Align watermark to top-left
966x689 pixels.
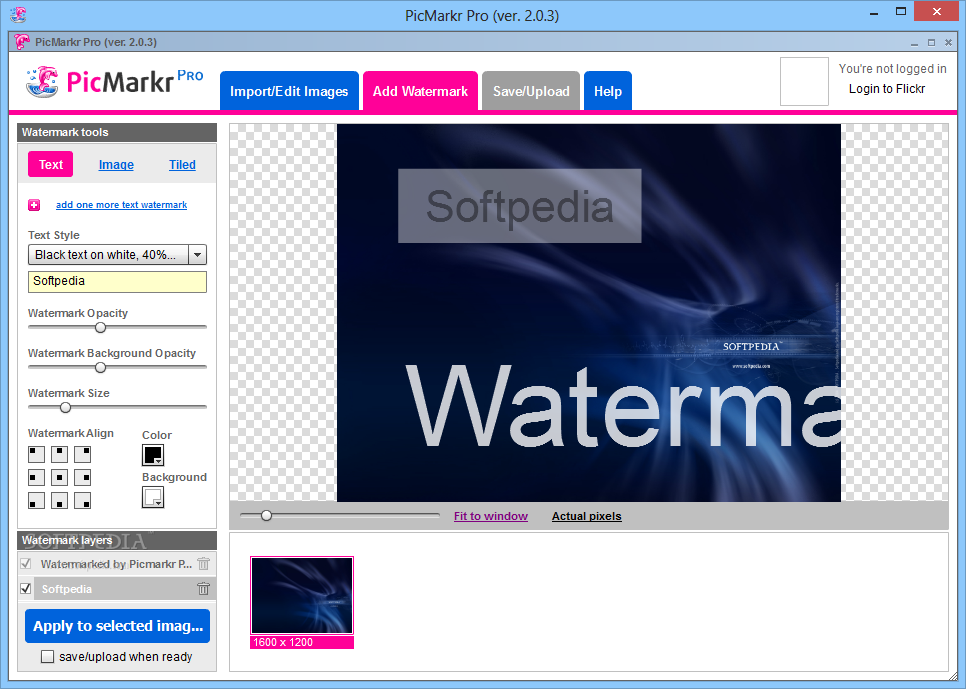(36, 454)
